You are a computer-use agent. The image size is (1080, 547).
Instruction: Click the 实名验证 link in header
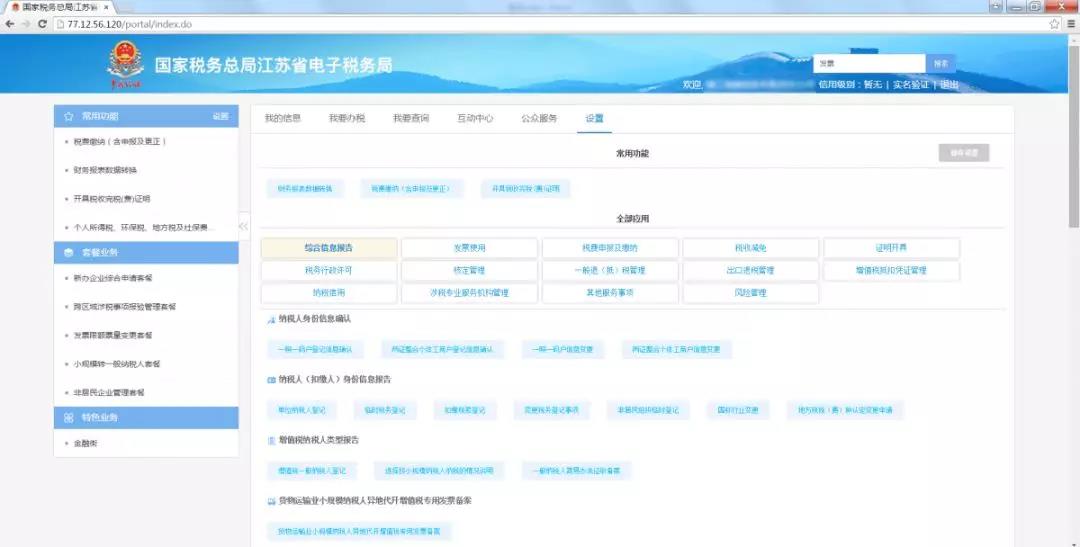[912, 85]
